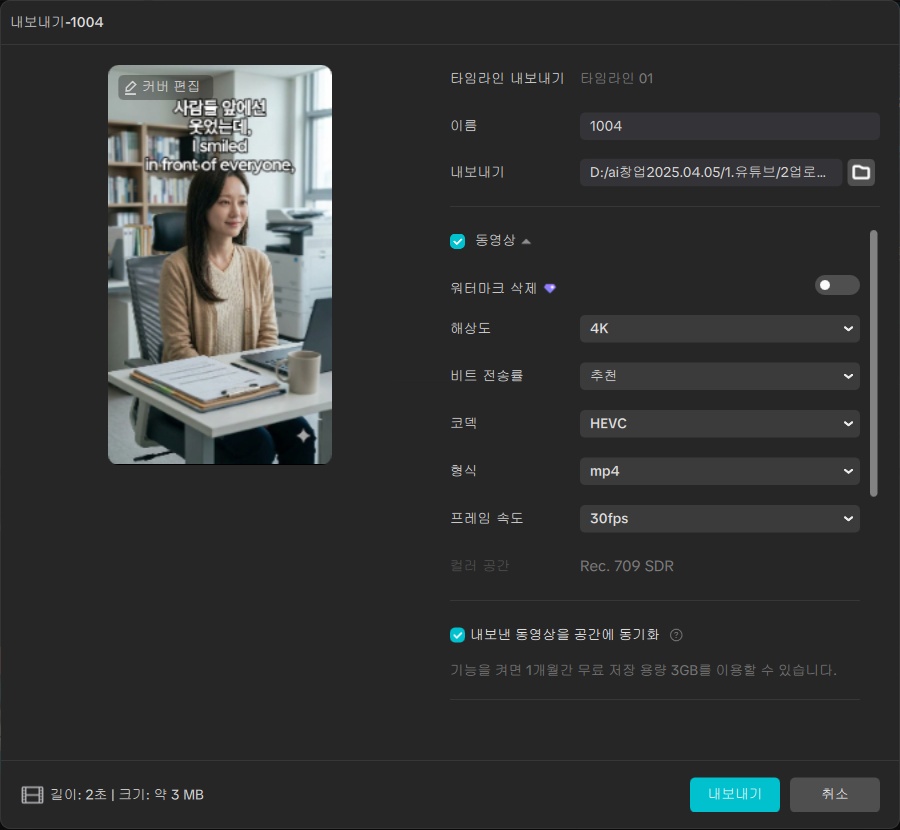Screen dimensions: 900x830
Task: Uncheck 내보낸 동영상을 공간에 동기화
Action: [x=457, y=635]
